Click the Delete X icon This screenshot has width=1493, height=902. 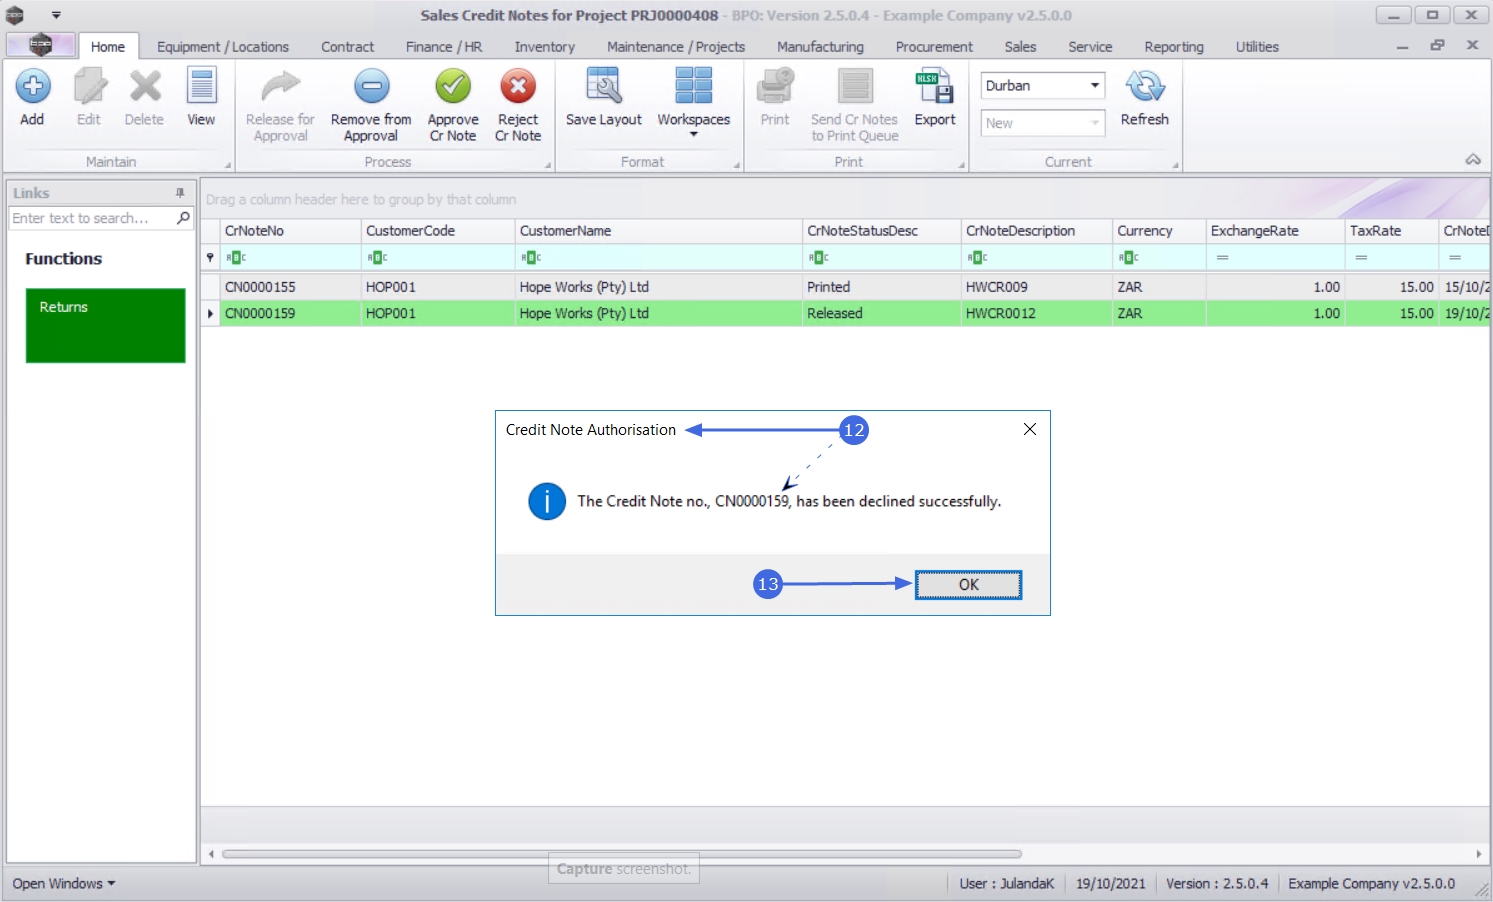pos(145,87)
